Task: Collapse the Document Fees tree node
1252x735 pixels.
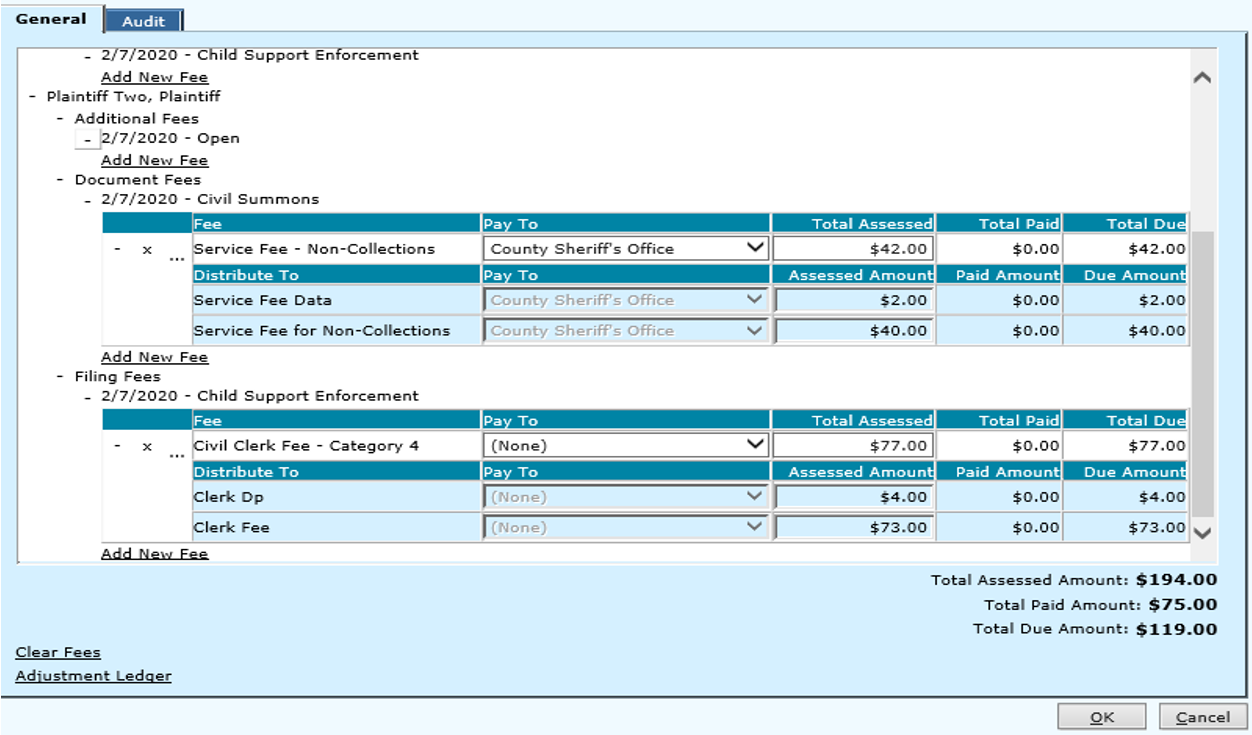Action: coord(61,181)
